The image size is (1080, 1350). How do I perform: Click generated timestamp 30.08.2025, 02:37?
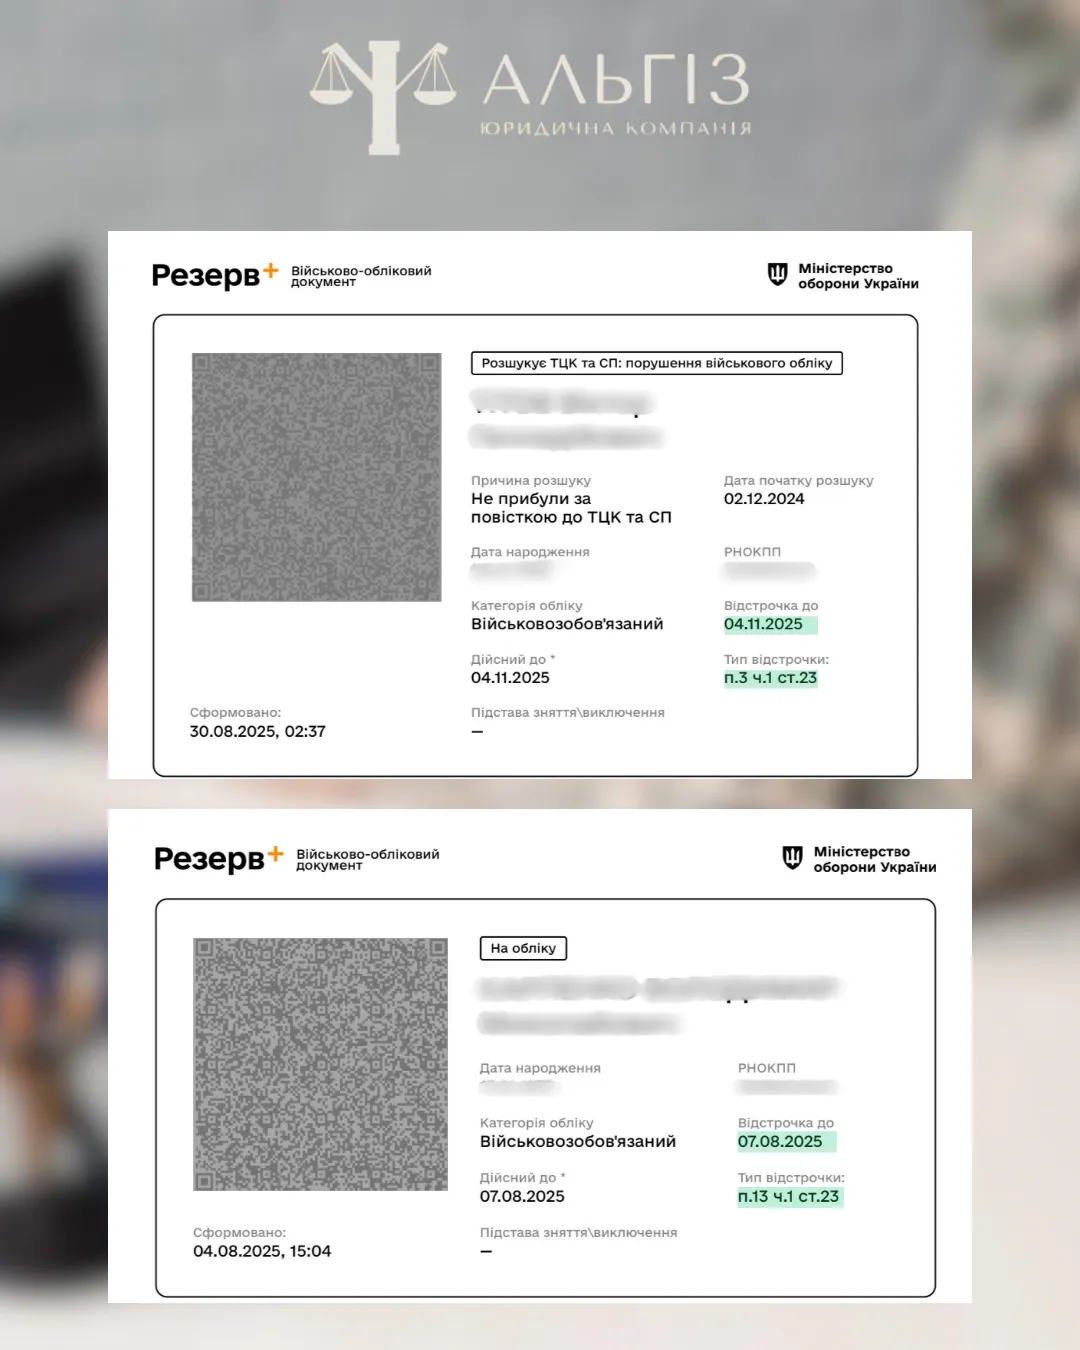(x=257, y=732)
